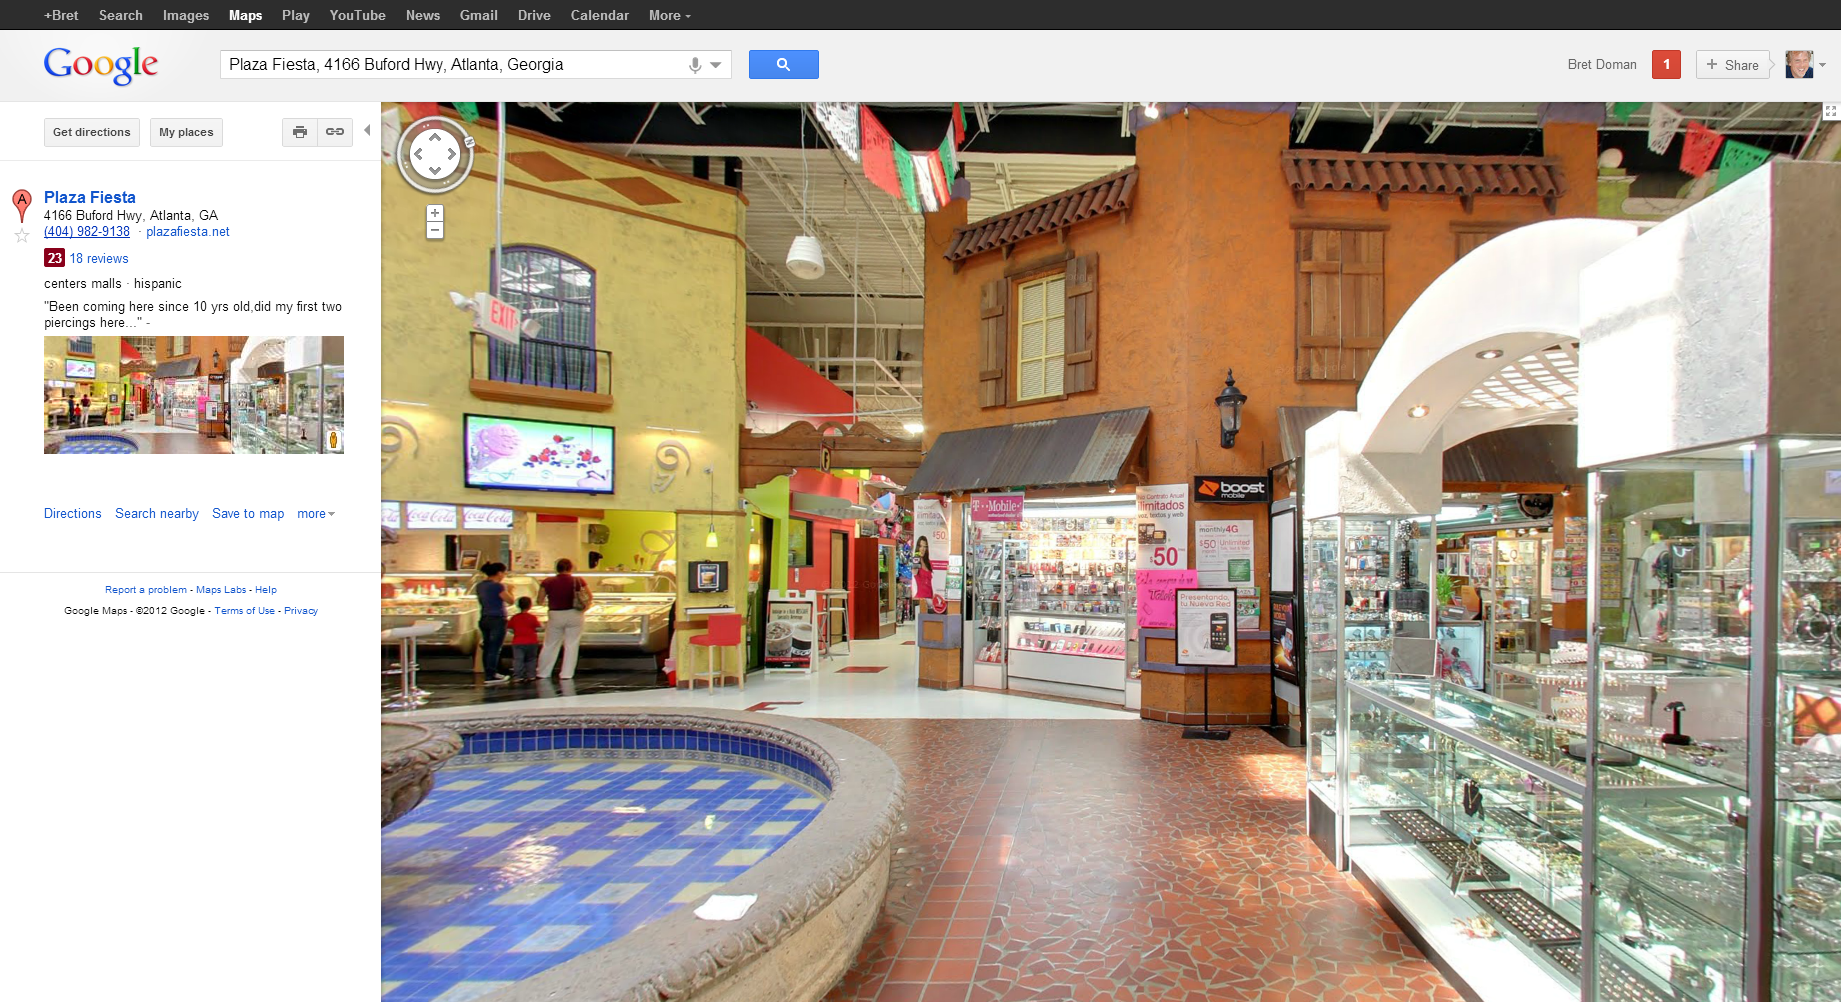Viewport: 1841px width, 1002px height.
Task: Expand the More menu in top bar
Action: (x=669, y=15)
